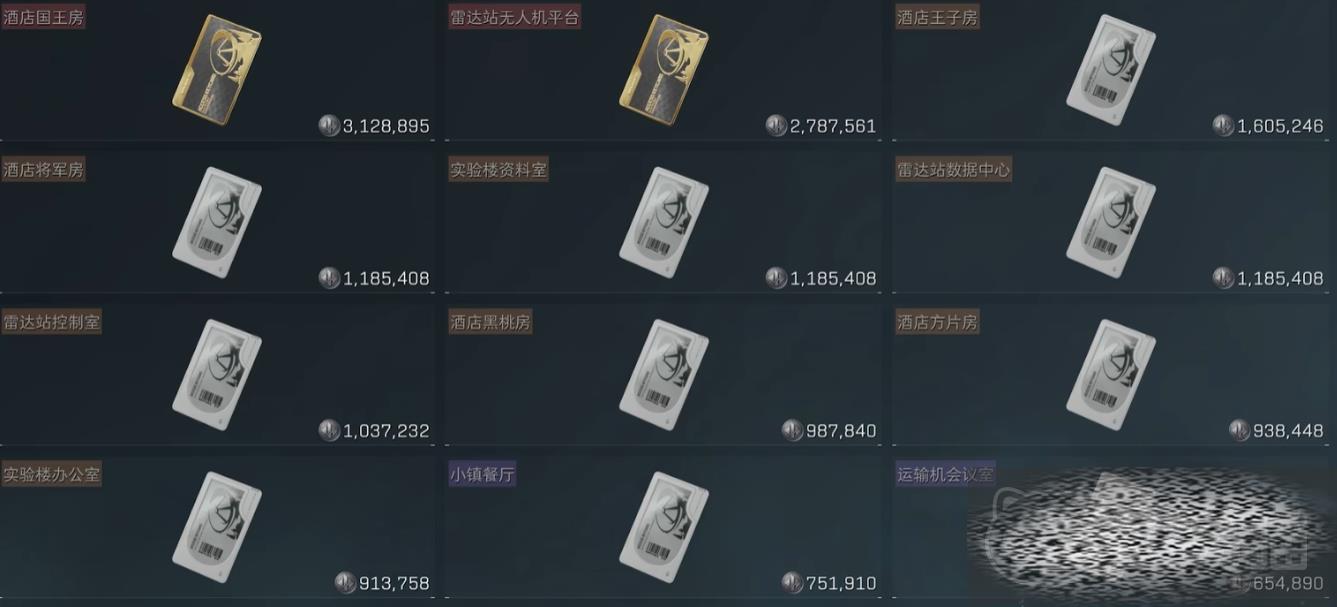Choose the 酒店方片房 keycard icon
This screenshot has height=607, width=1337.
(1111, 375)
